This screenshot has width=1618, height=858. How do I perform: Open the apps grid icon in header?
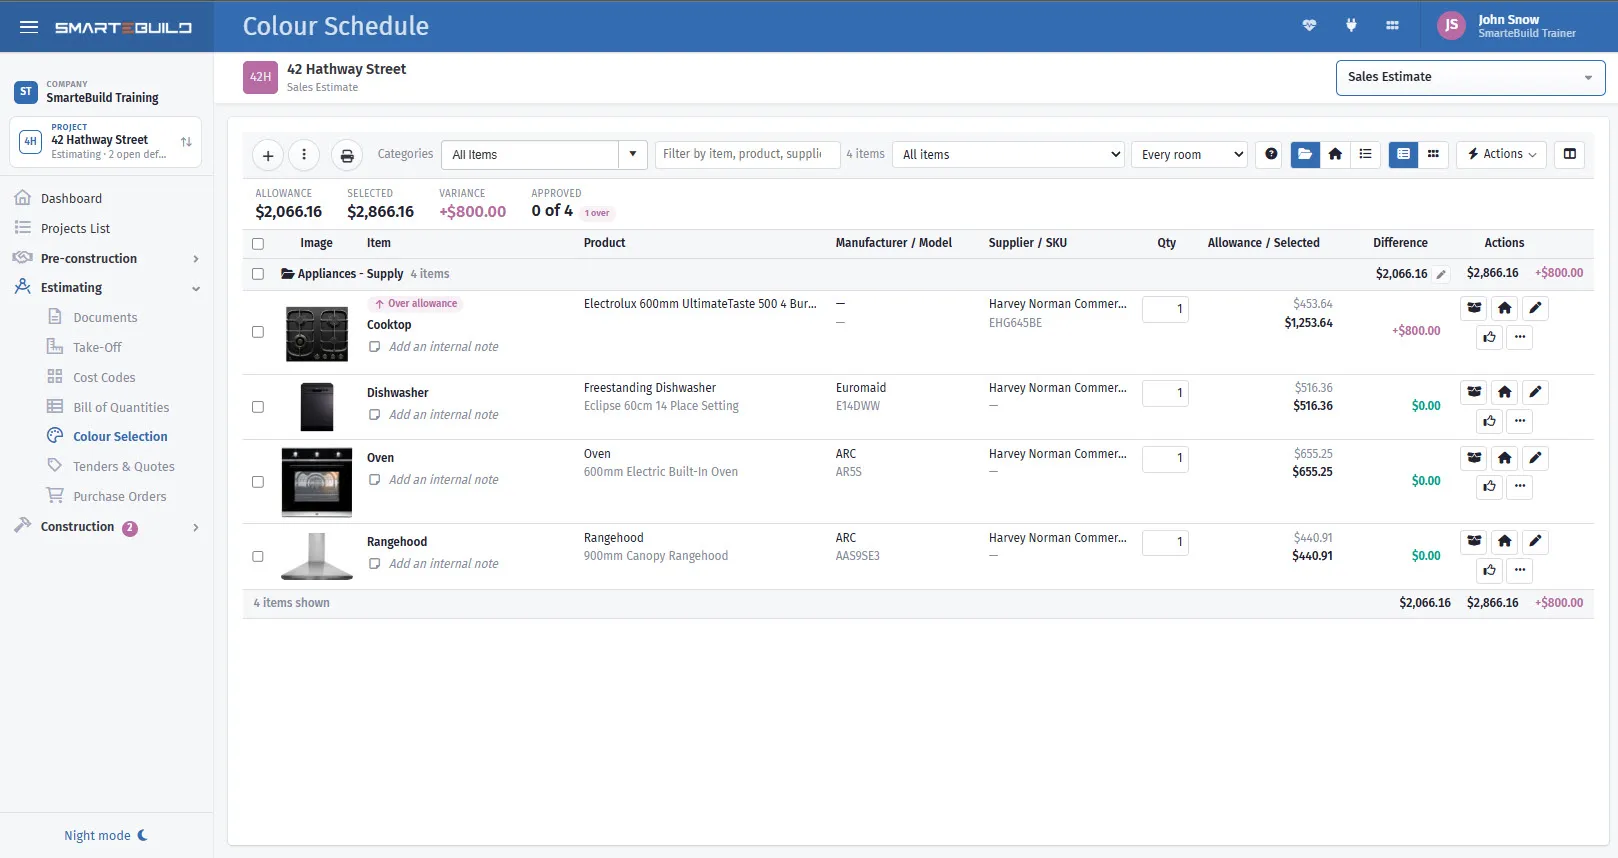click(x=1392, y=26)
